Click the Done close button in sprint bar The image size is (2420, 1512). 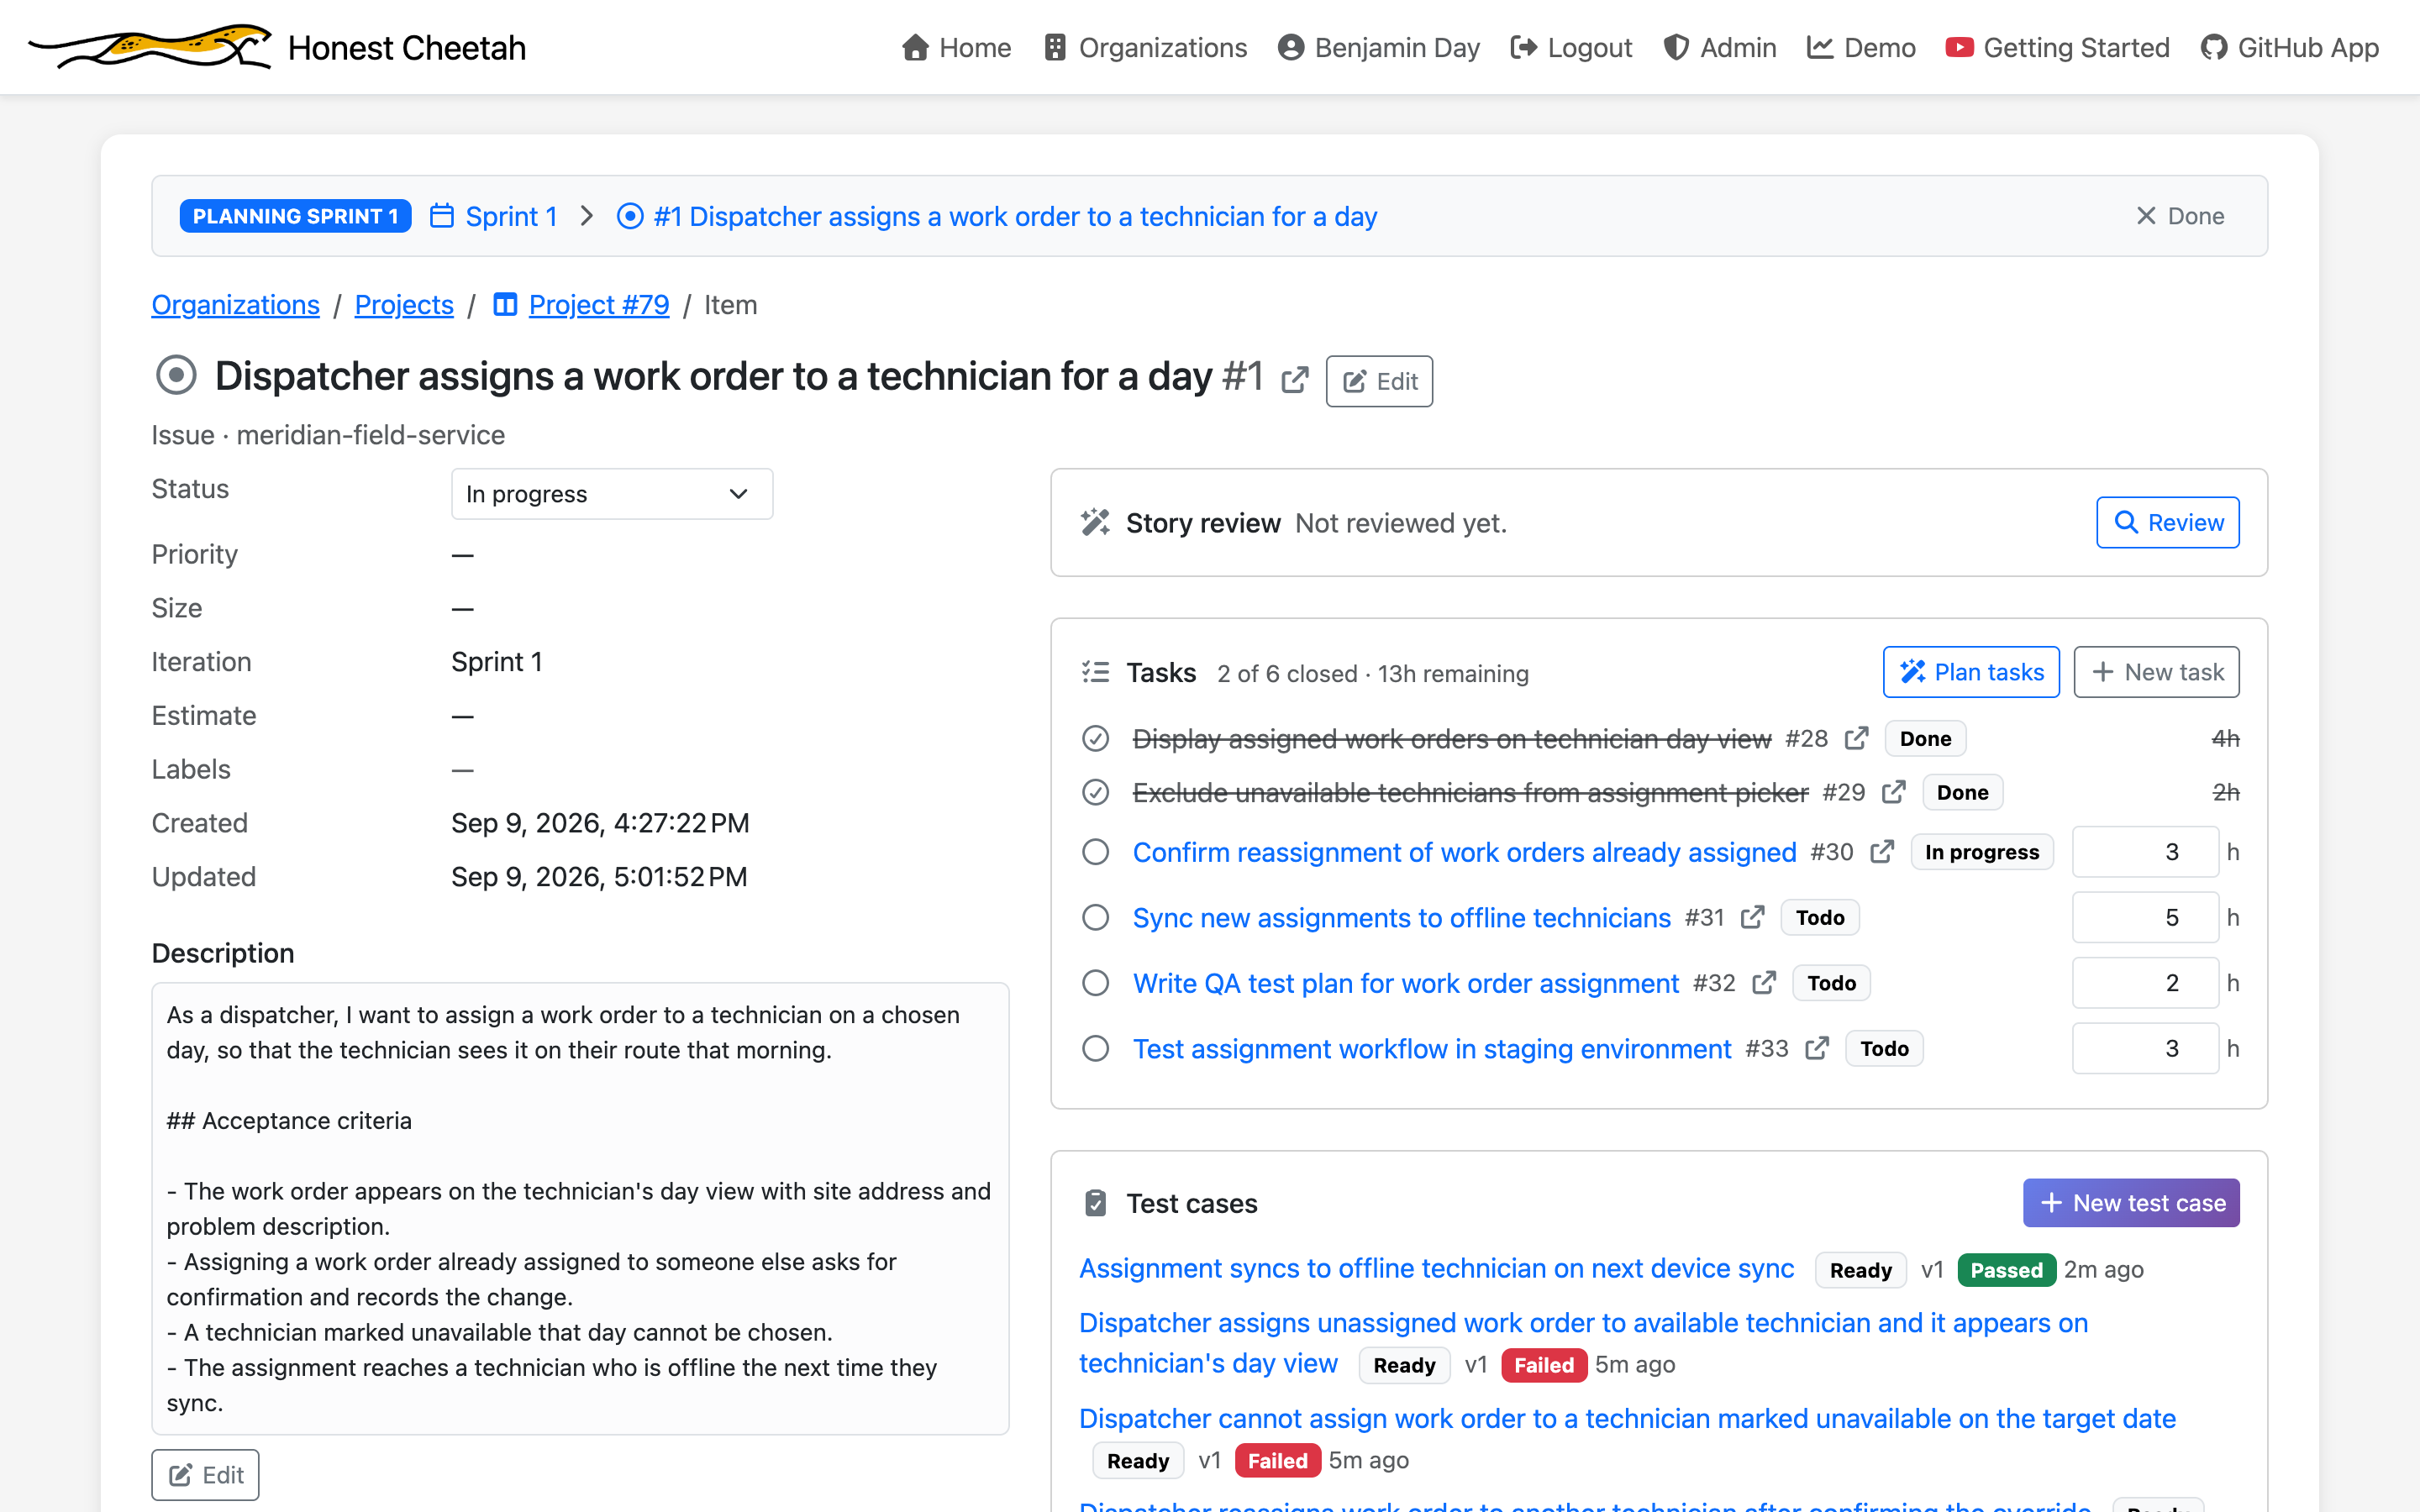point(2180,216)
